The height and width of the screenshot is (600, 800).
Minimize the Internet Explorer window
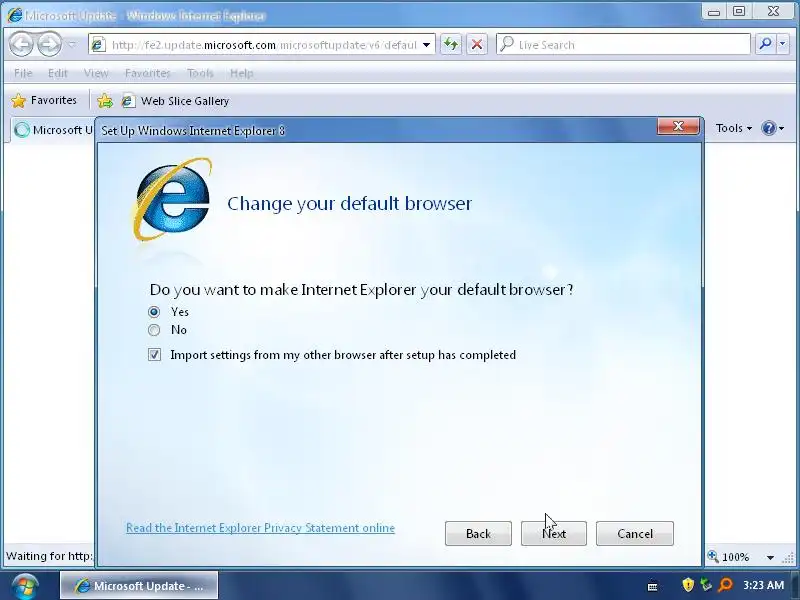pyautogui.click(x=714, y=12)
